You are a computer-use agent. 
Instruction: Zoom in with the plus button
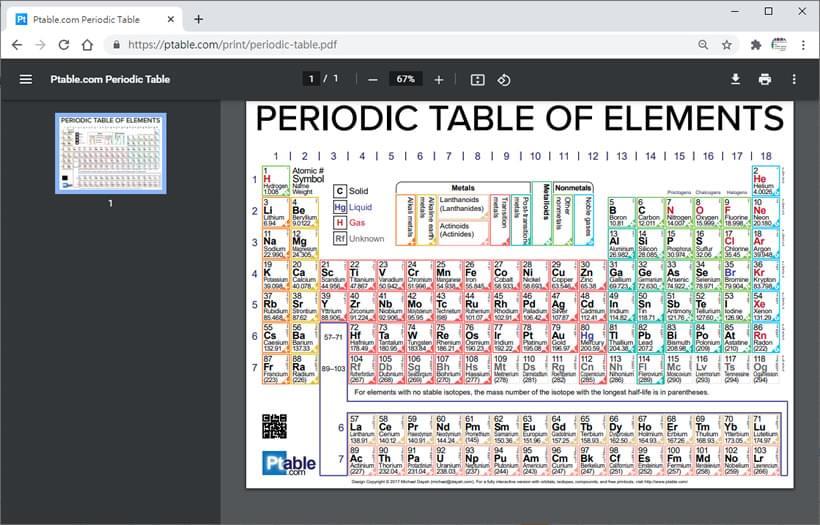tap(439, 79)
